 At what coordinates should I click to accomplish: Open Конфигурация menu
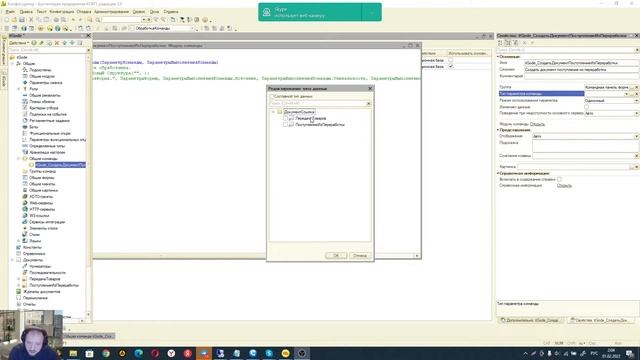(x=62, y=12)
